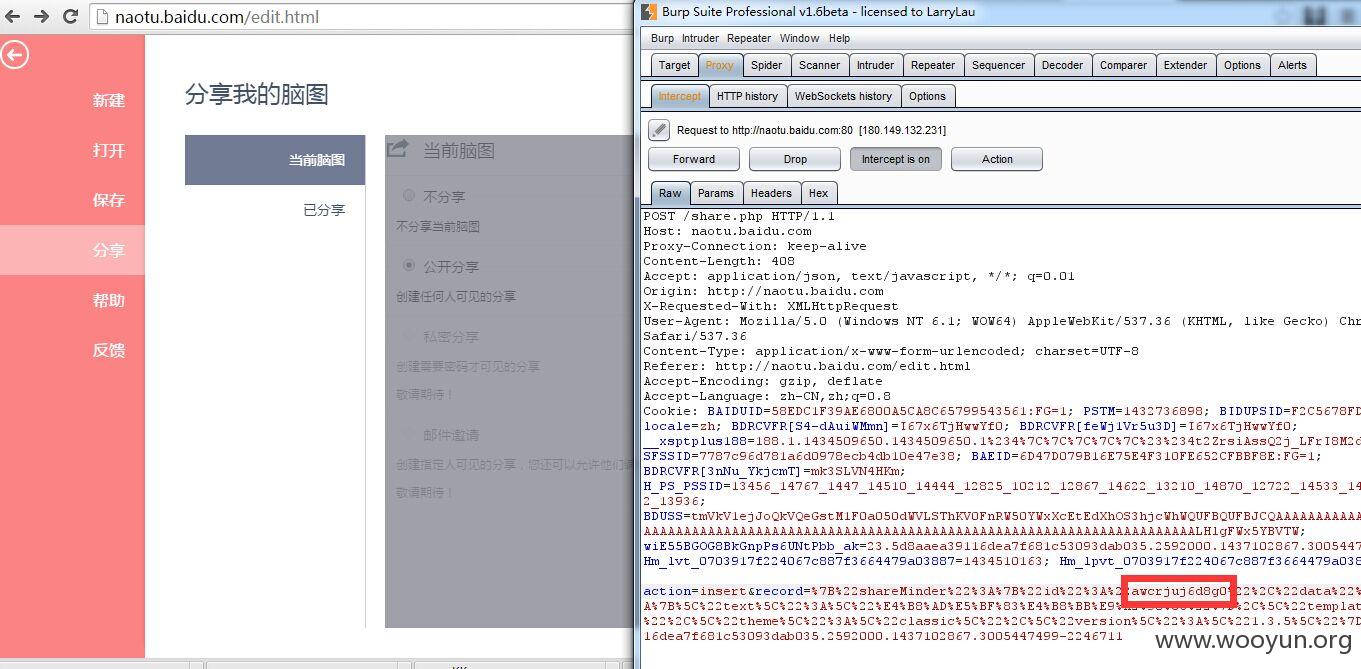Choose the 公开分享 radio option
1361x669 pixels.
click(409, 265)
